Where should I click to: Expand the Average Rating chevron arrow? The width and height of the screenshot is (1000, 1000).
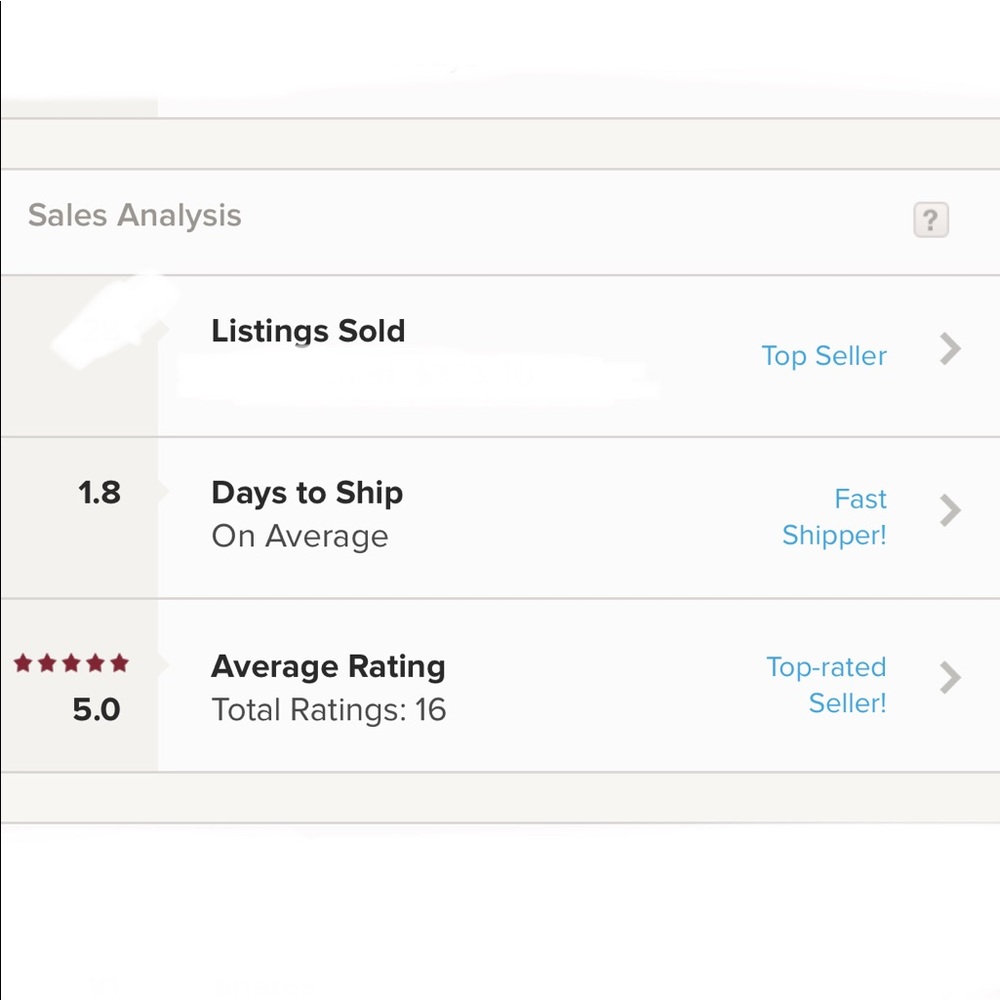tap(950, 678)
